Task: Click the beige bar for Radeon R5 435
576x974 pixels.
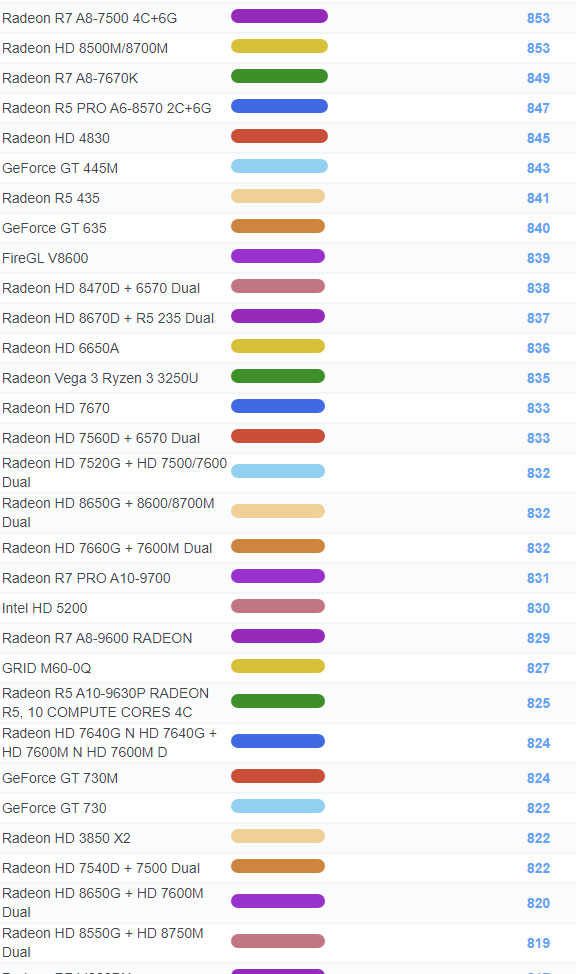Action: pyautogui.click(x=278, y=196)
